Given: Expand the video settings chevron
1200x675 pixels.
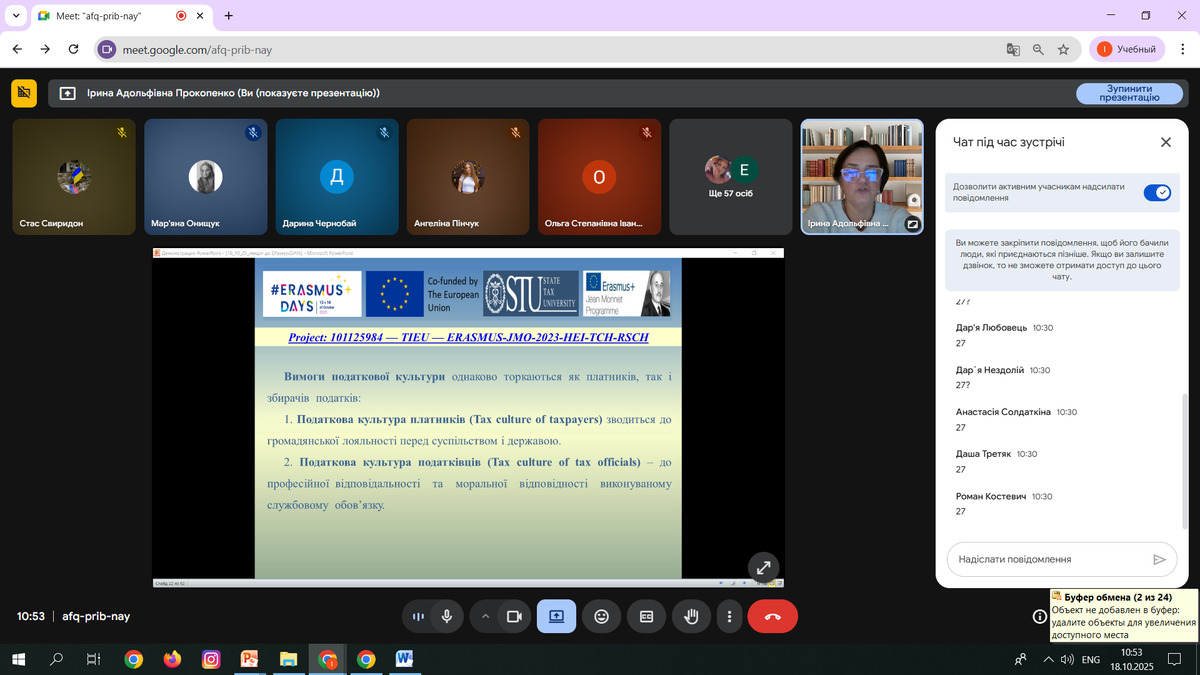Looking at the screenshot, I should tap(486, 617).
